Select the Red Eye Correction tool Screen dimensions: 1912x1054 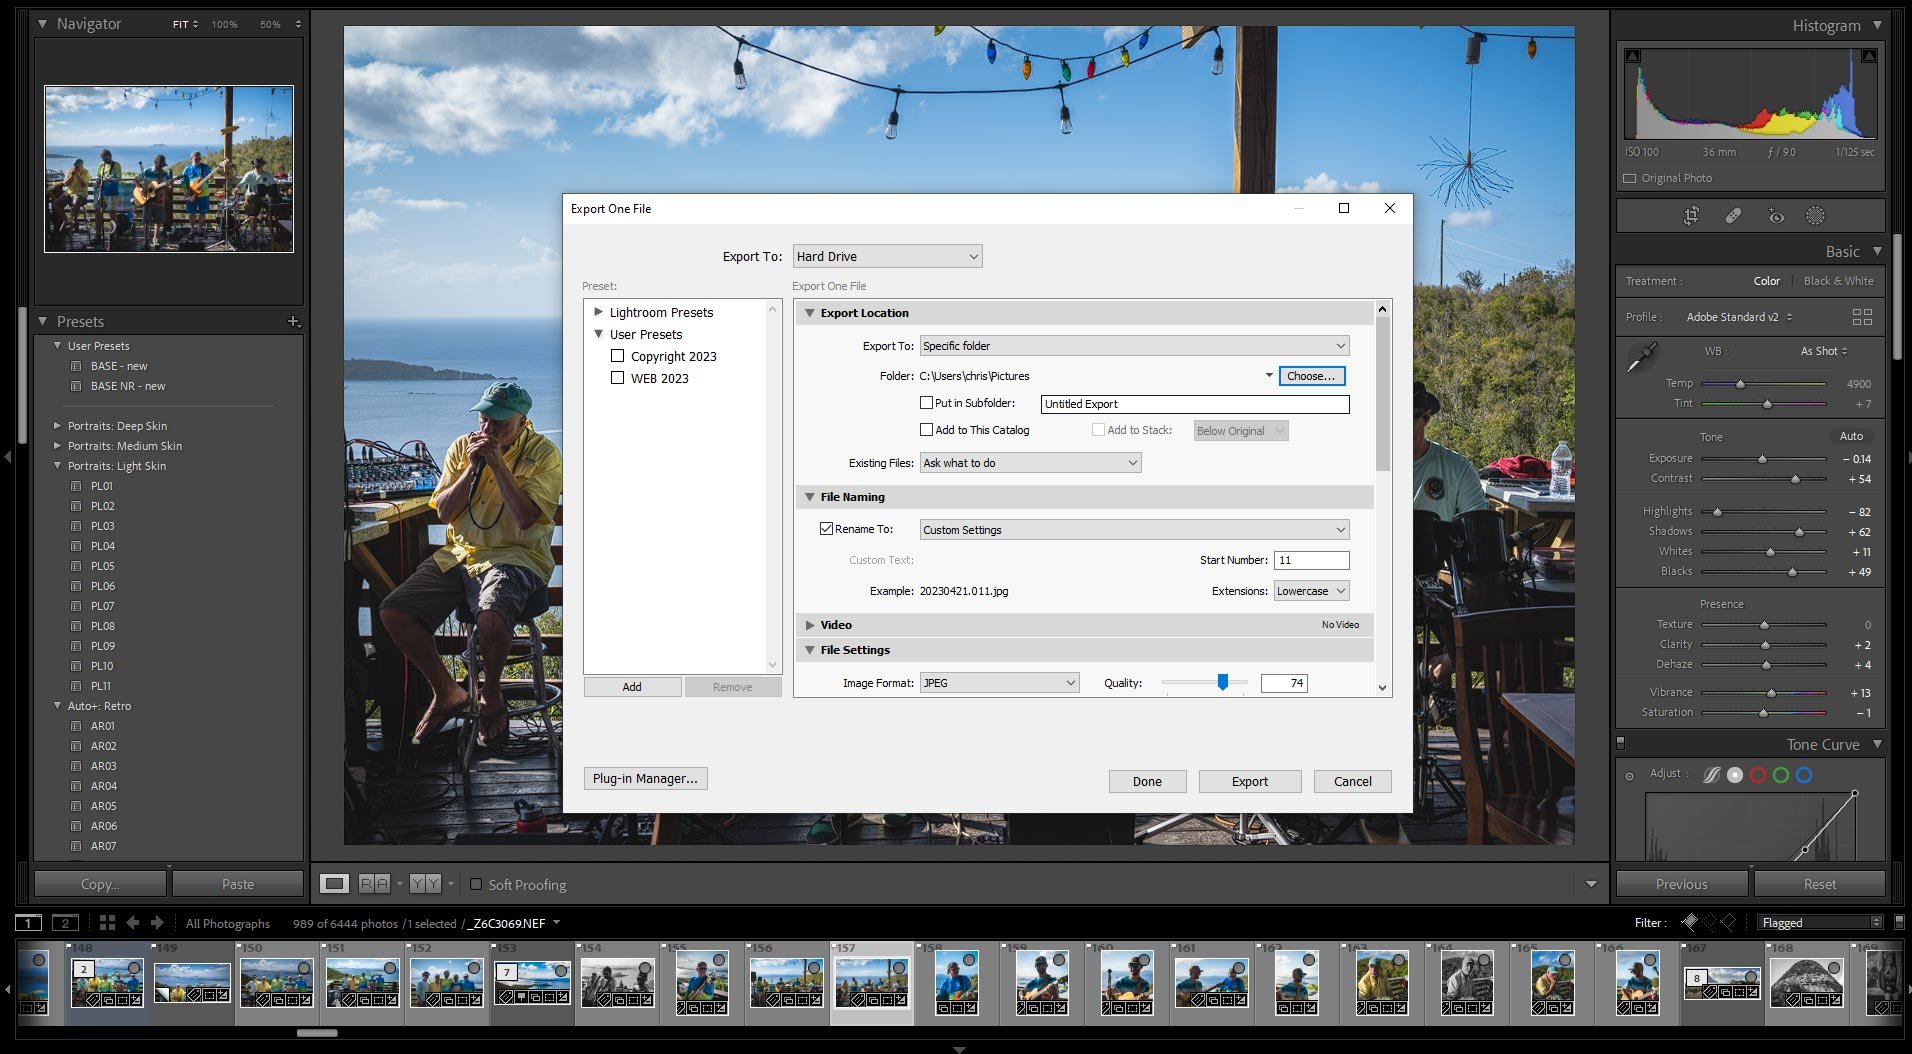pyautogui.click(x=1776, y=216)
